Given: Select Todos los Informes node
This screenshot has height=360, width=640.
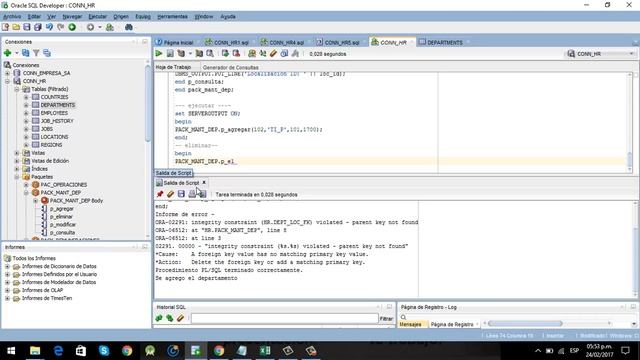Looking at the screenshot, I should click(x=34, y=258).
